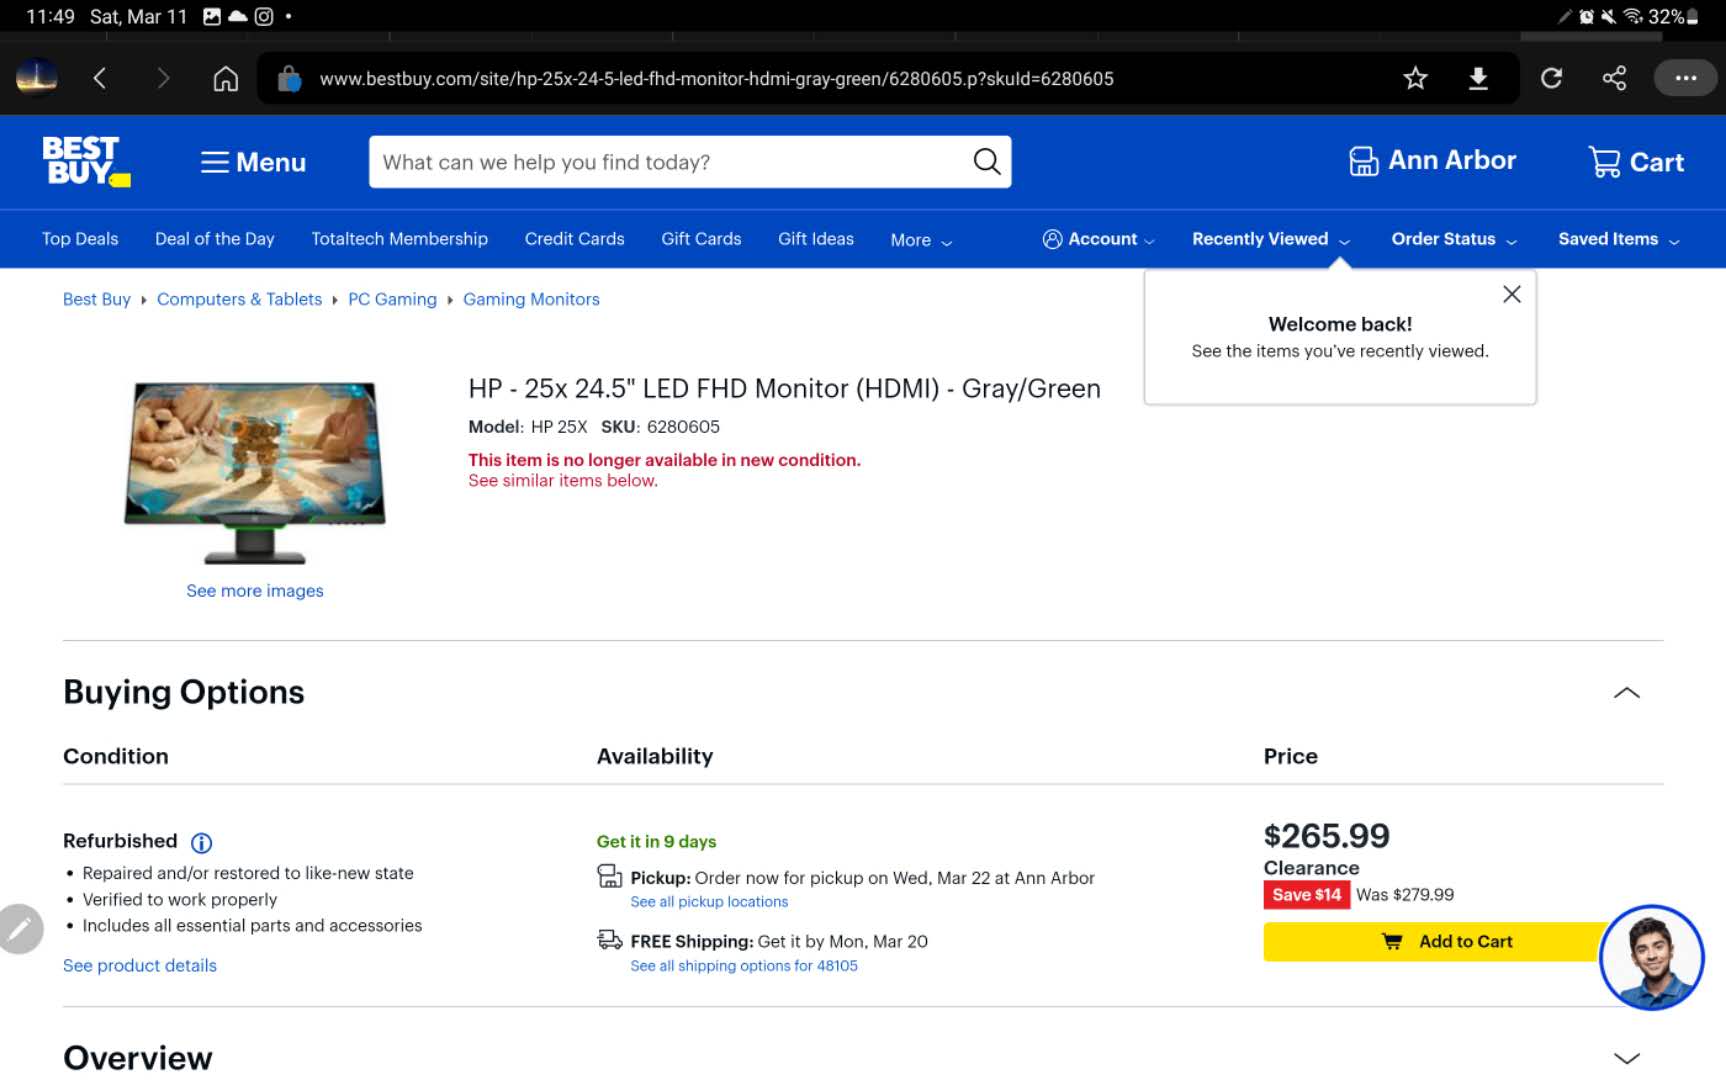Image resolution: width=1726 pixels, height=1080 pixels.
Task: Open See all pickup locations link
Action: coord(708,902)
